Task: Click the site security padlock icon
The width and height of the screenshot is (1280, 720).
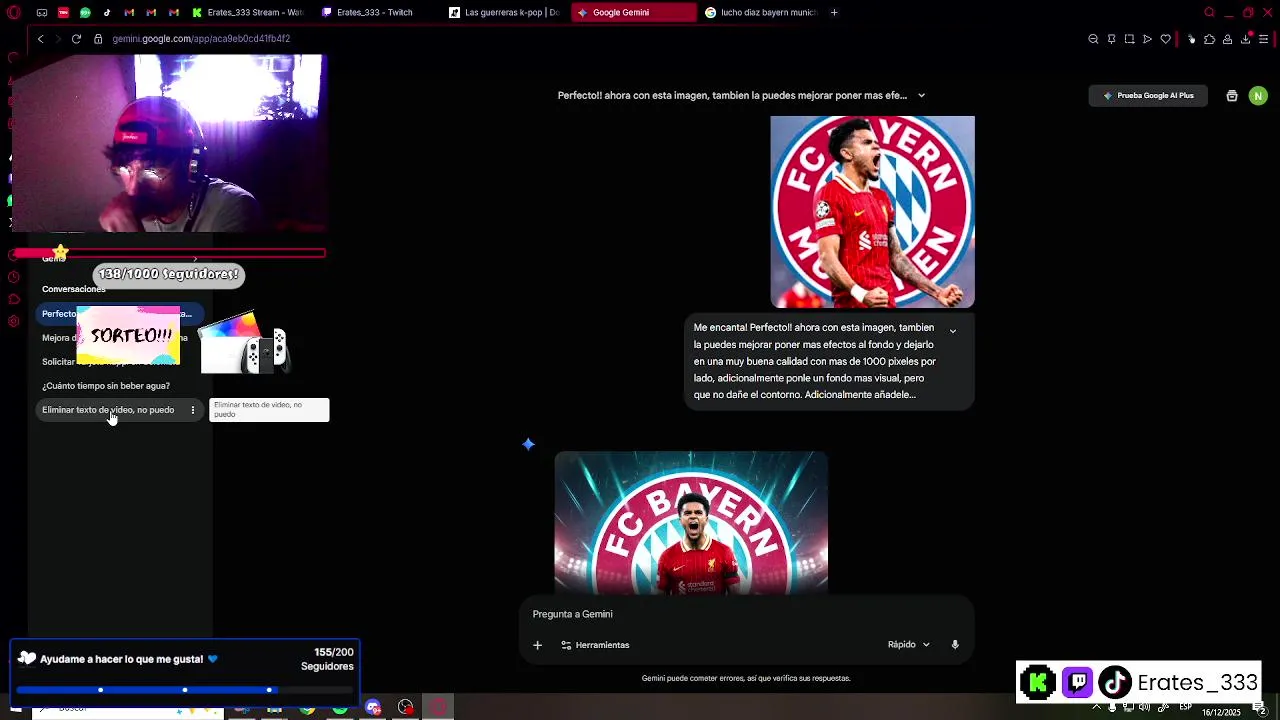Action: coord(98,39)
